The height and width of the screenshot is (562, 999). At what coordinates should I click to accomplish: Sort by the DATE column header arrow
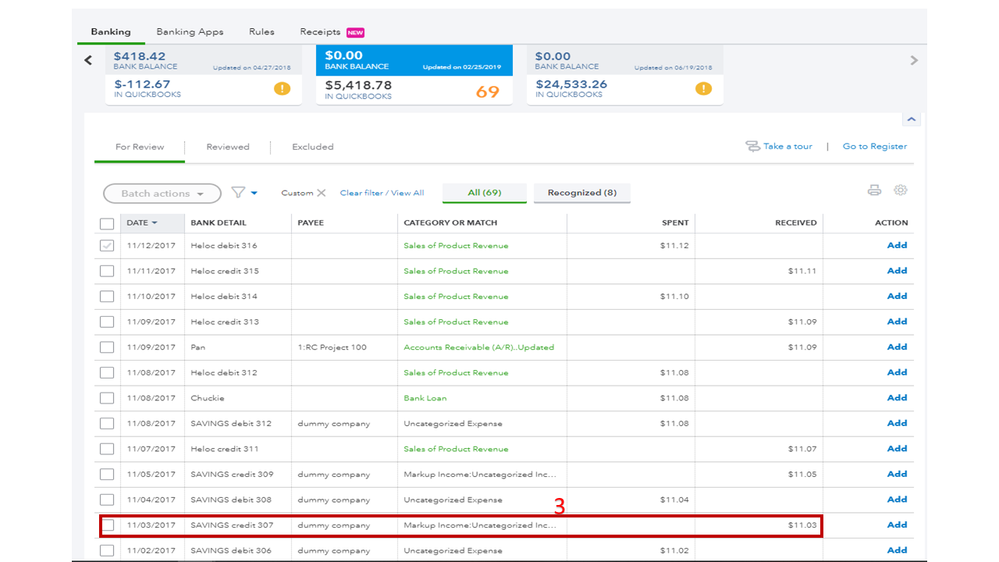(154, 222)
